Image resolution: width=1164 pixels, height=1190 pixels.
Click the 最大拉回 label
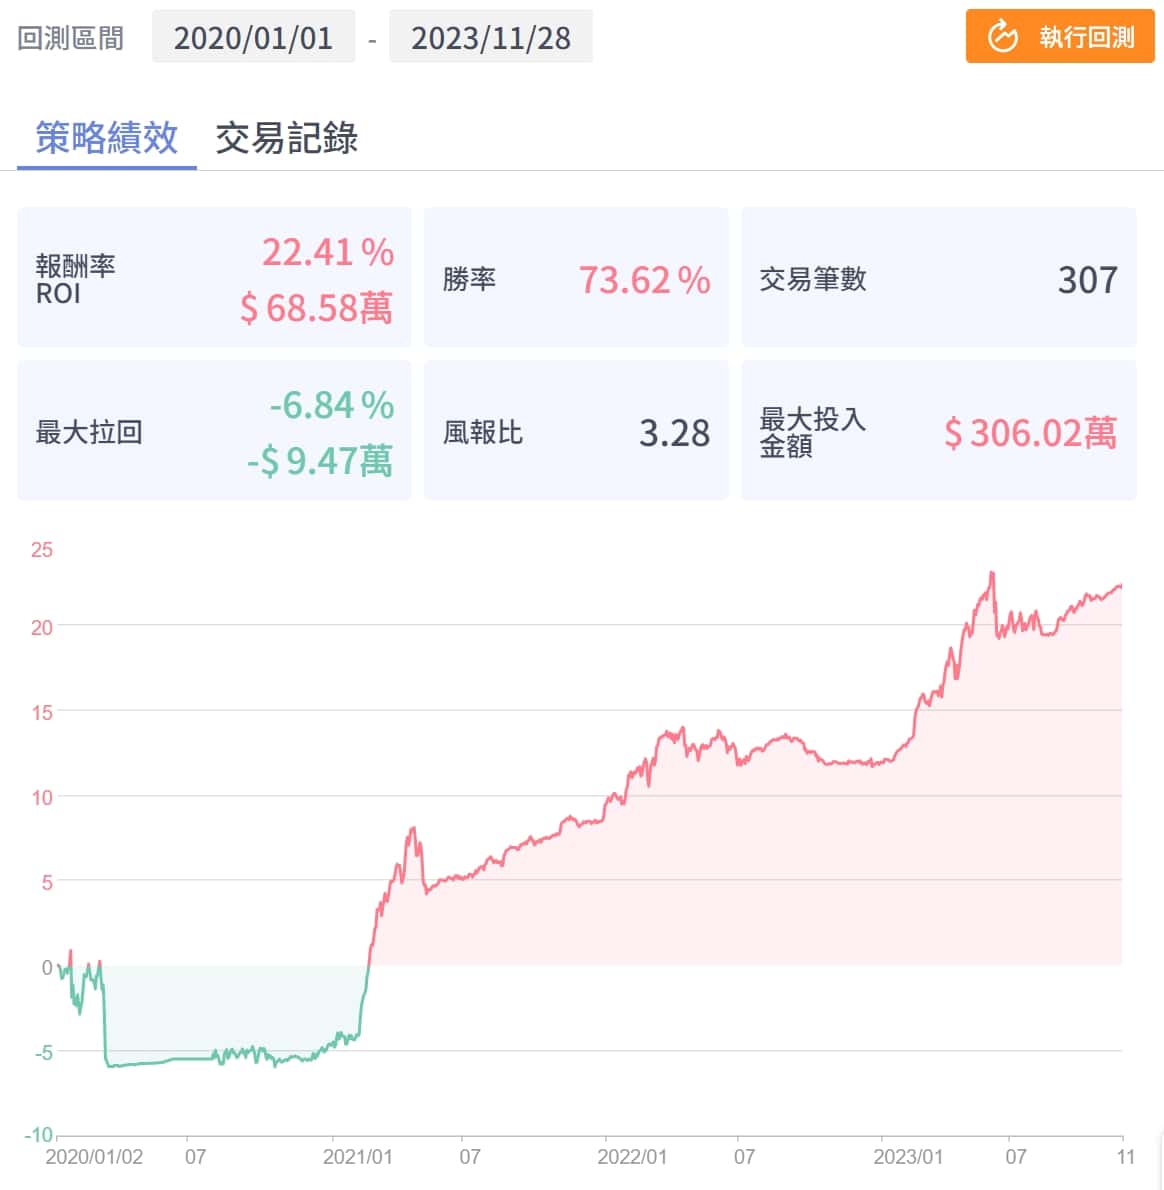click(89, 432)
